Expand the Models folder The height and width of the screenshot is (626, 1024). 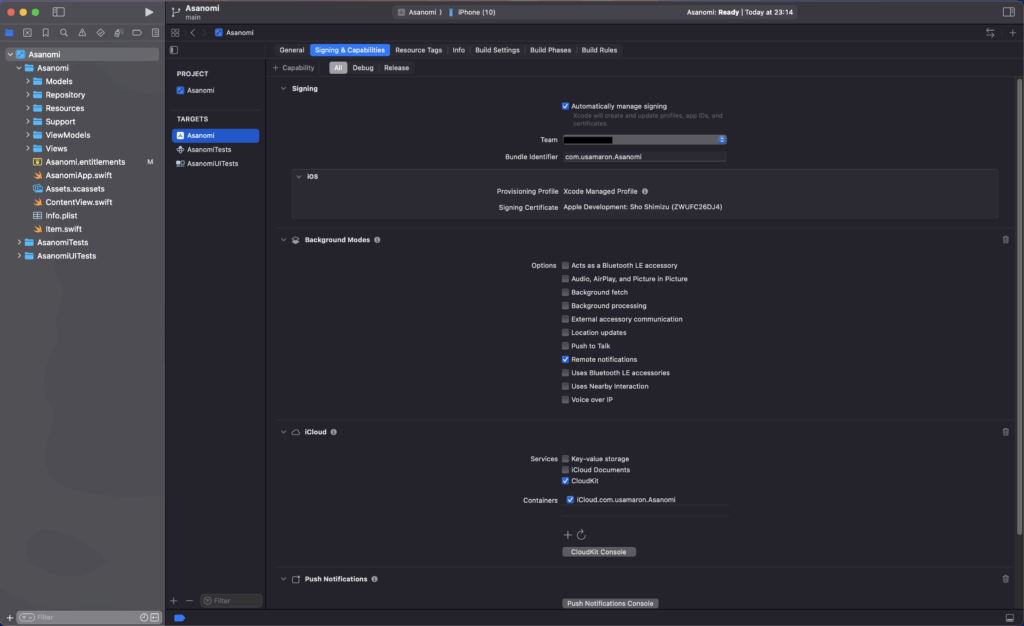pyautogui.click(x=28, y=81)
